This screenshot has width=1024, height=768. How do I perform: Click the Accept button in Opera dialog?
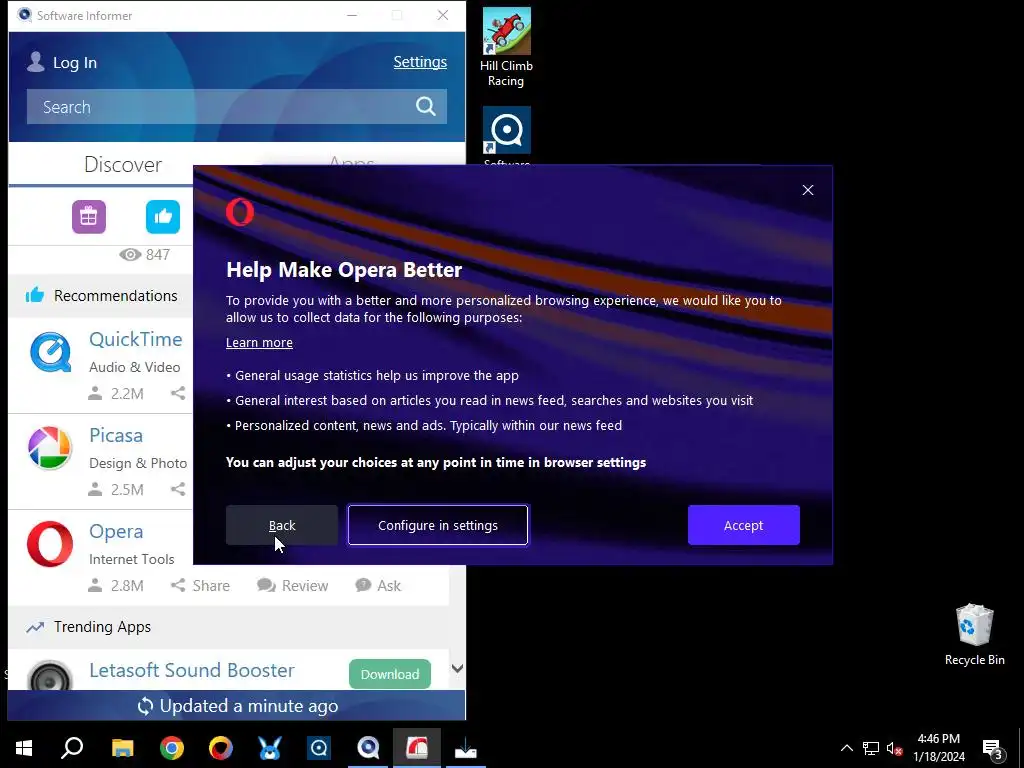743,525
